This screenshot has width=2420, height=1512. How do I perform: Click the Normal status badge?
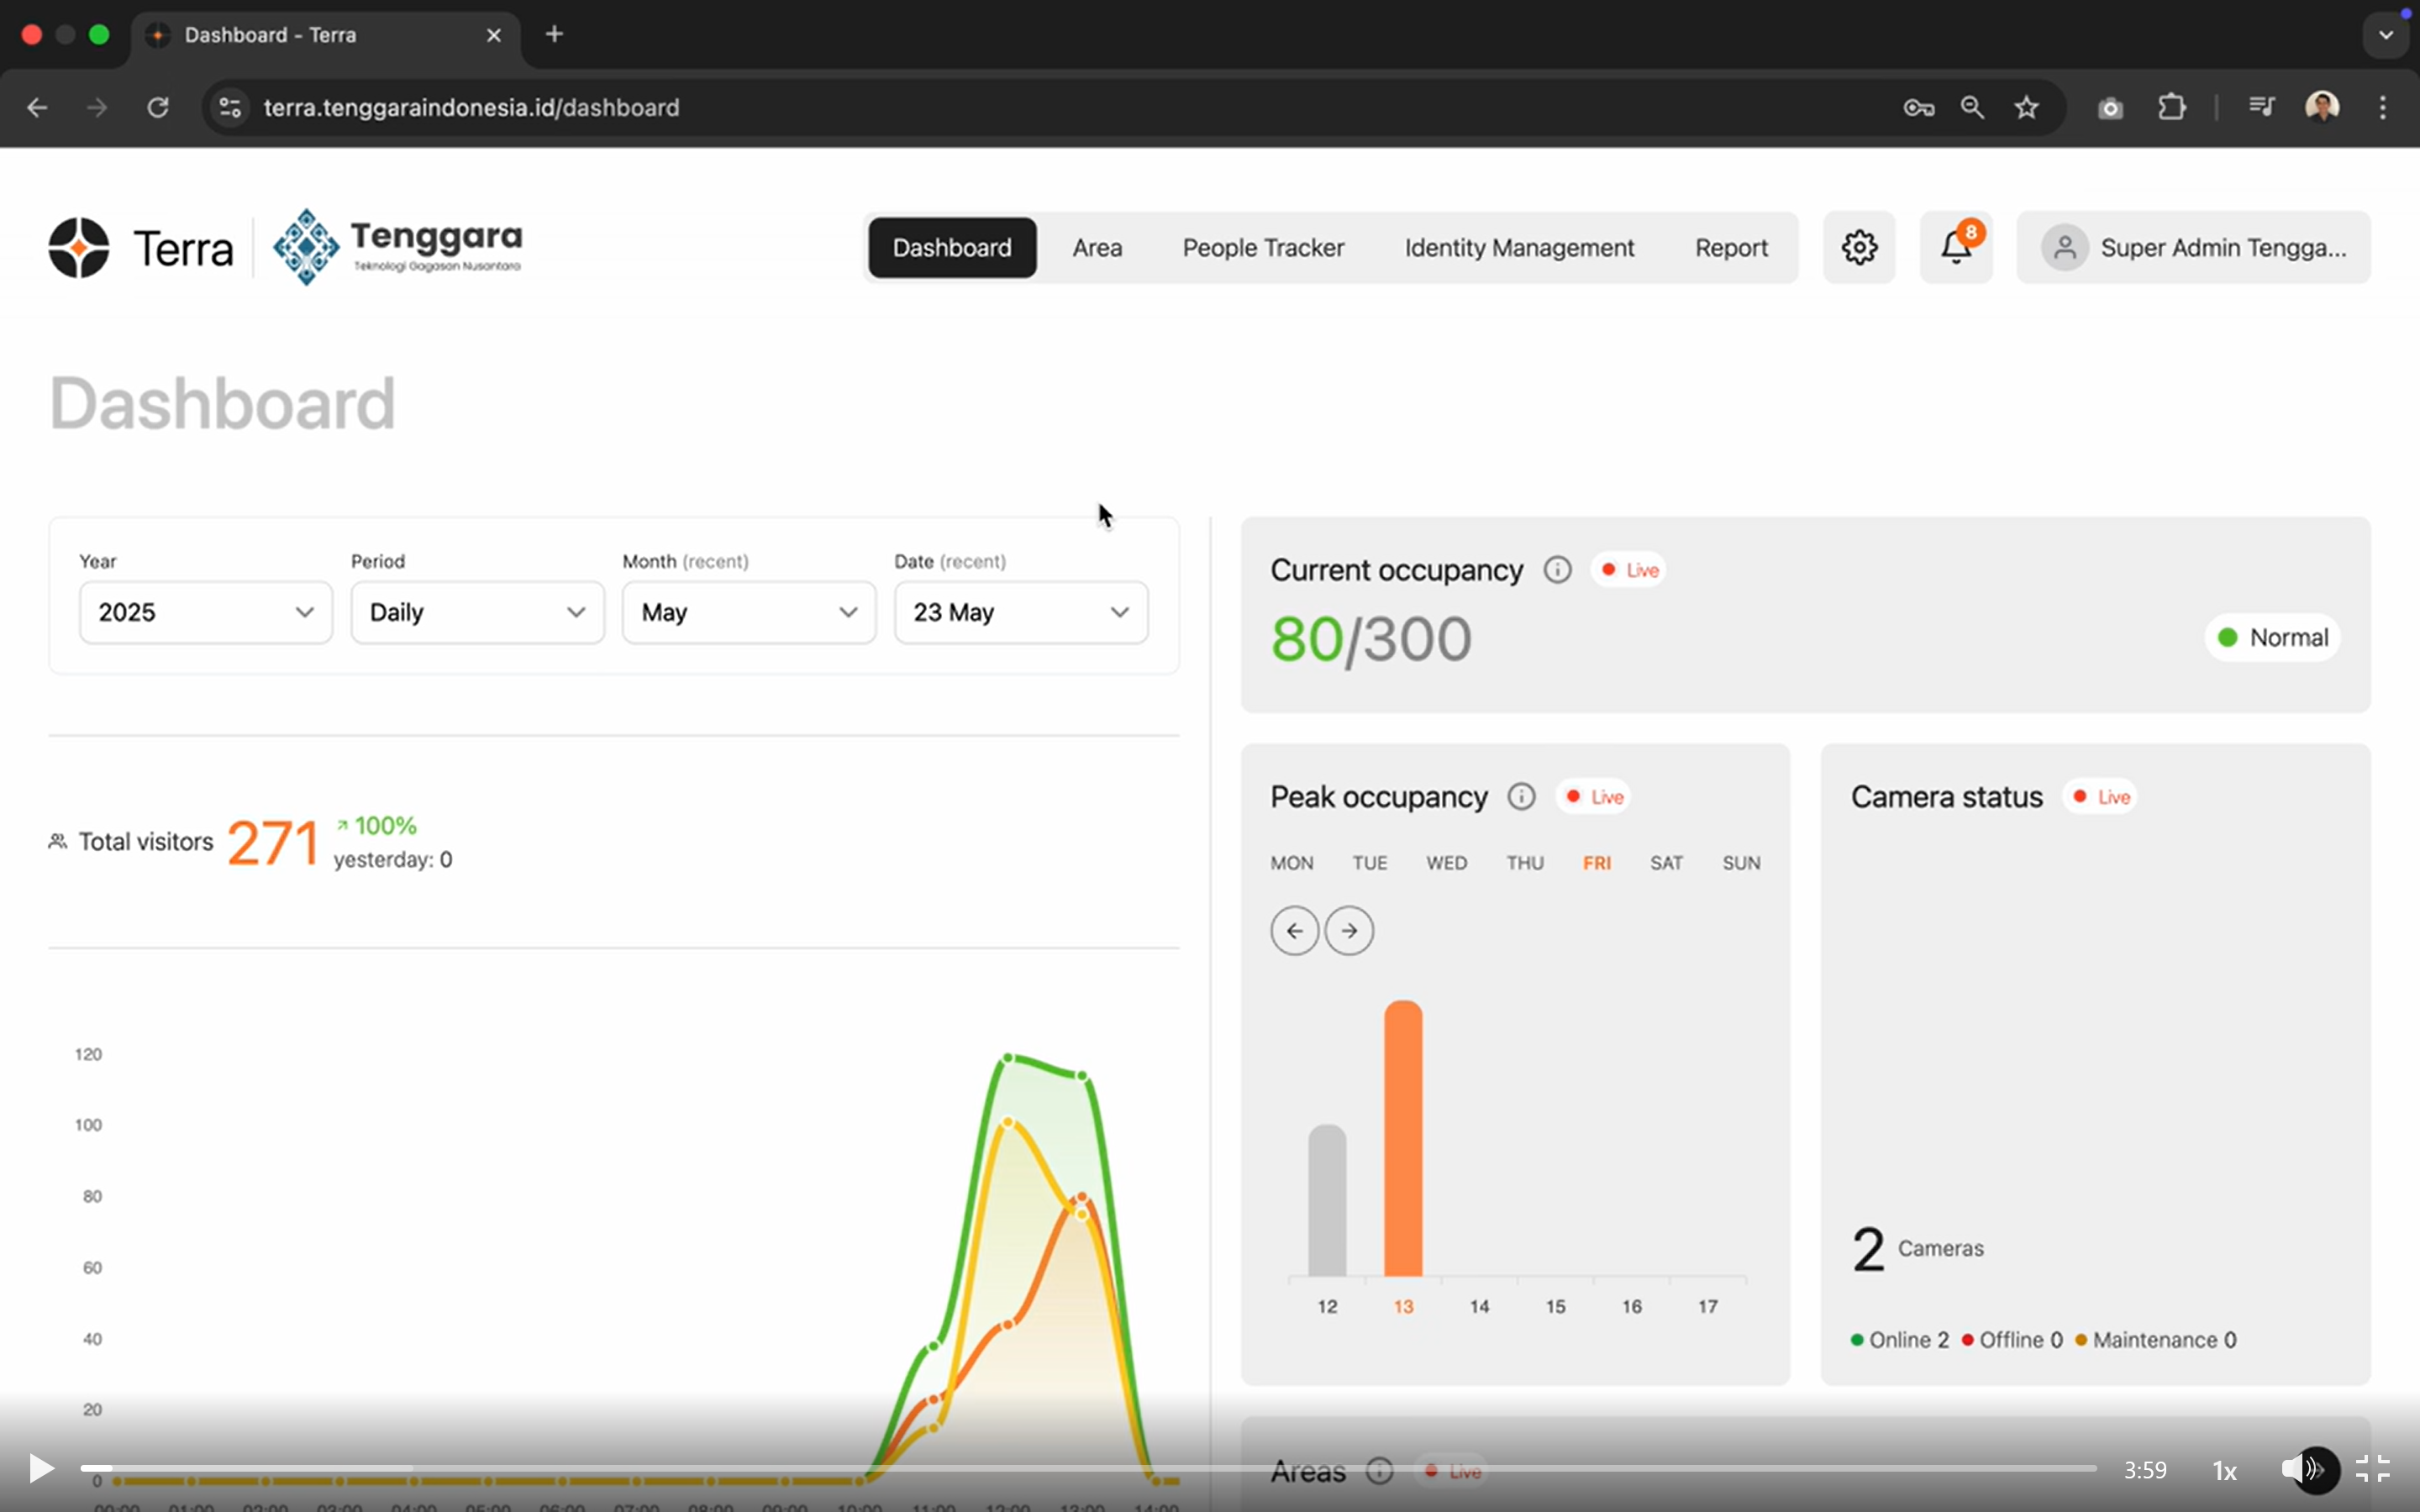point(2271,637)
